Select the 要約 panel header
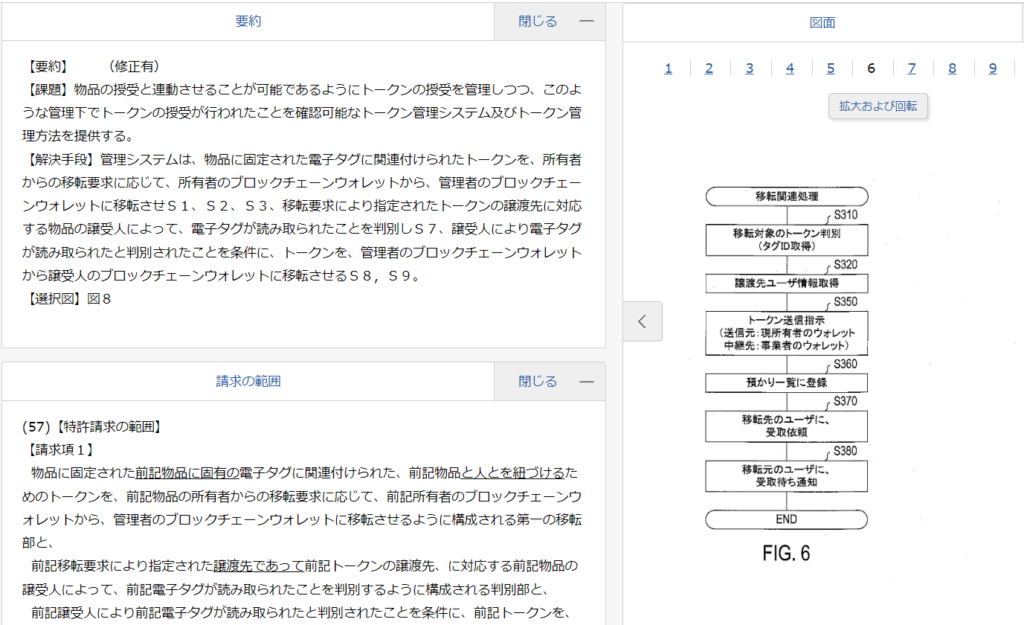Viewport: 1024px width, 625px height. (x=248, y=22)
